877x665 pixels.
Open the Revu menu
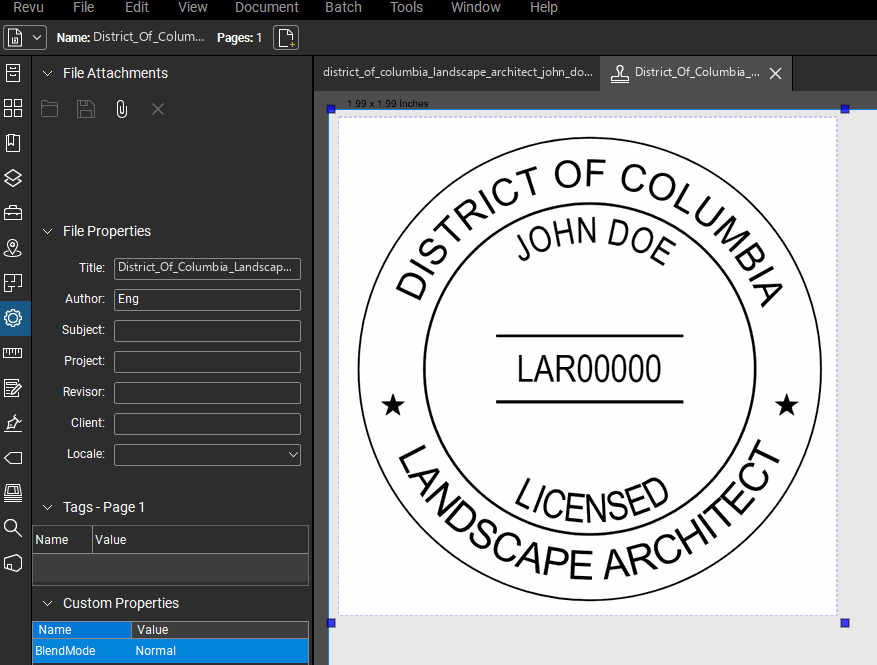pyautogui.click(x=29, y=7)
